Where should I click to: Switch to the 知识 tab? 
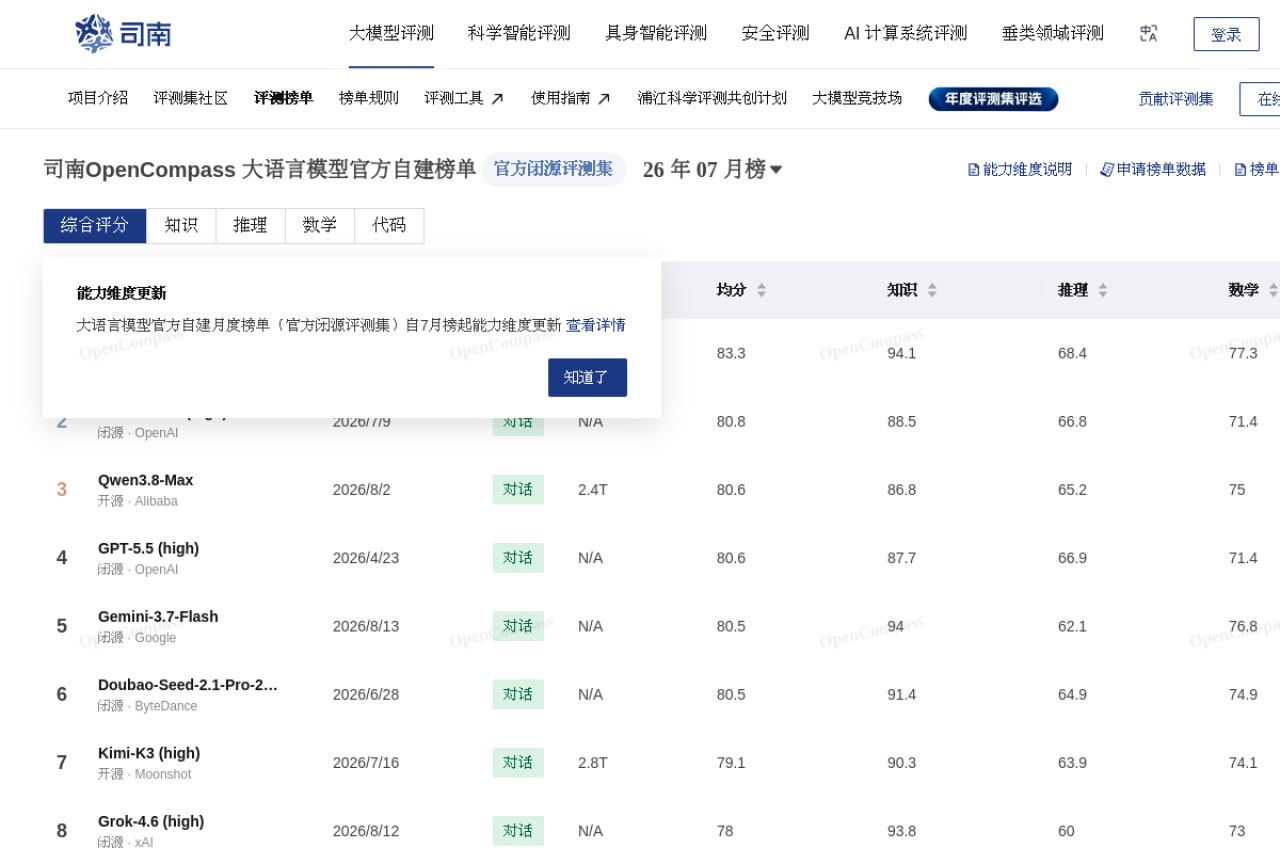pyautogui.click(x=181, y=226)
